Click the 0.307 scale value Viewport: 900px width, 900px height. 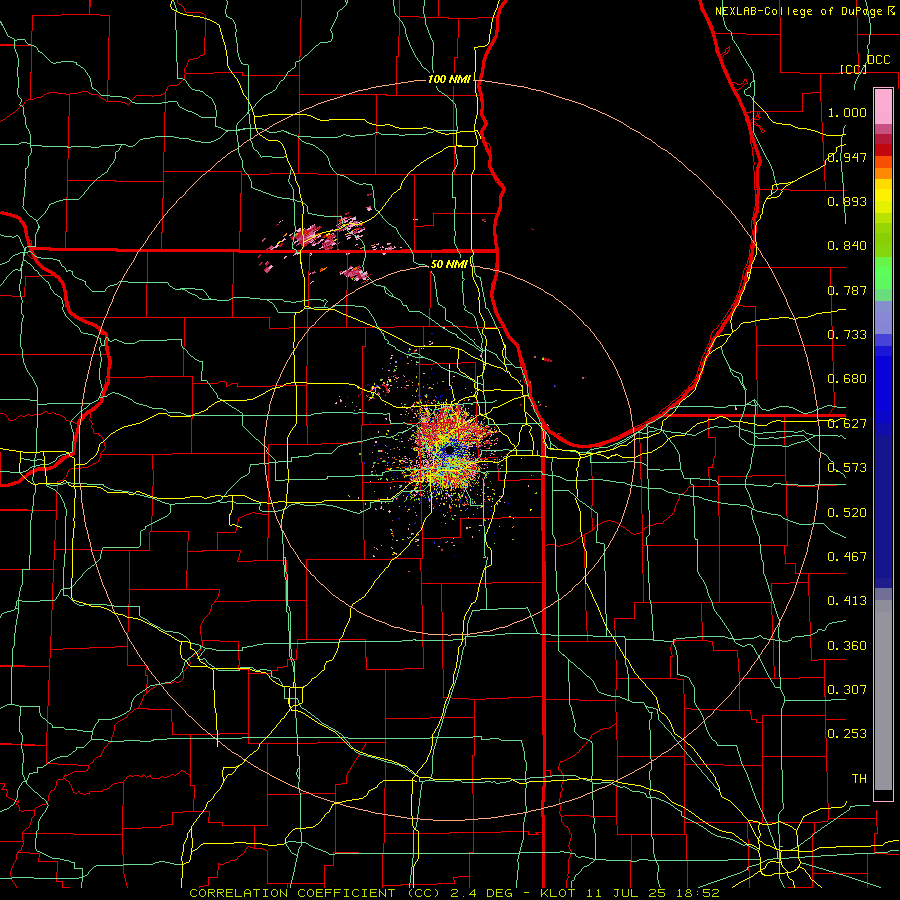coord(847,690)
